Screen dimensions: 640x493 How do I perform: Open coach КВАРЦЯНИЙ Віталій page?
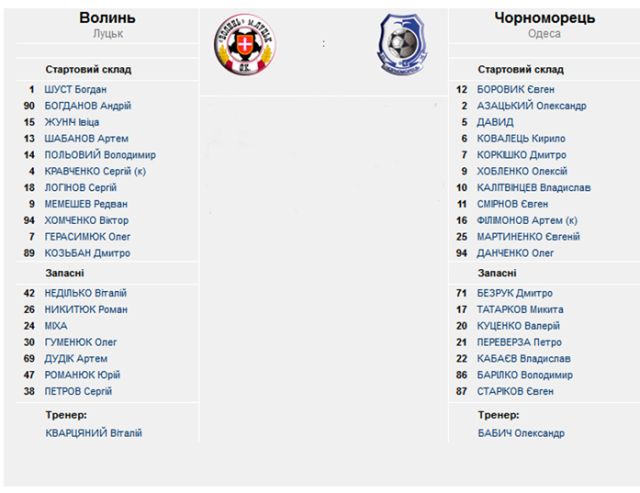[94, 433]
